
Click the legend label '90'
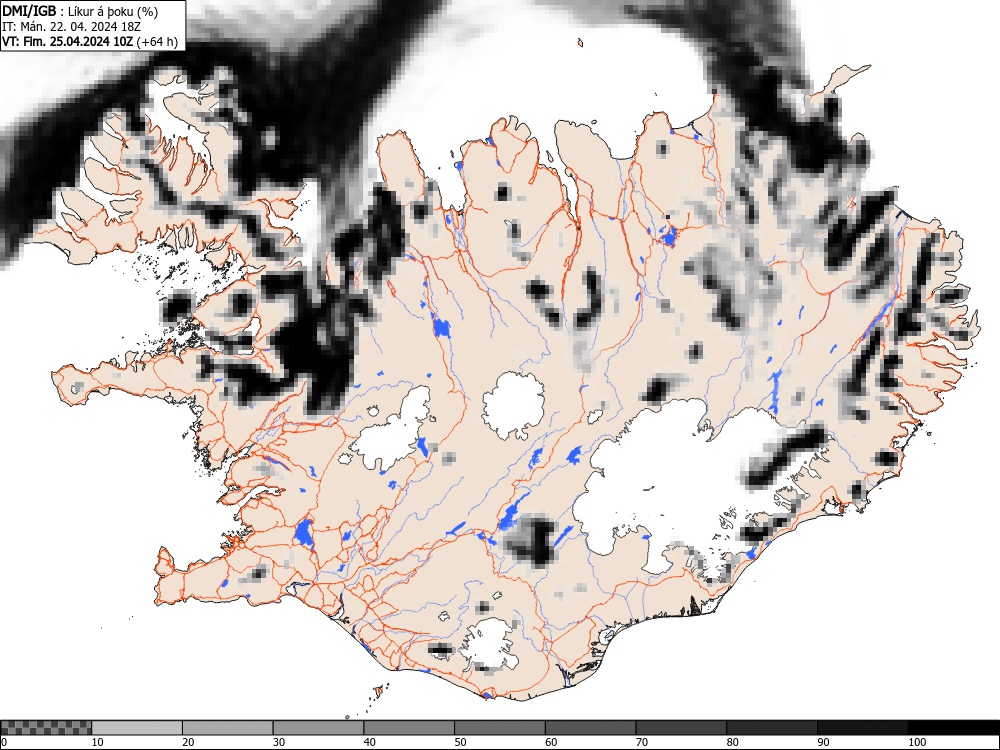[823, 742]
